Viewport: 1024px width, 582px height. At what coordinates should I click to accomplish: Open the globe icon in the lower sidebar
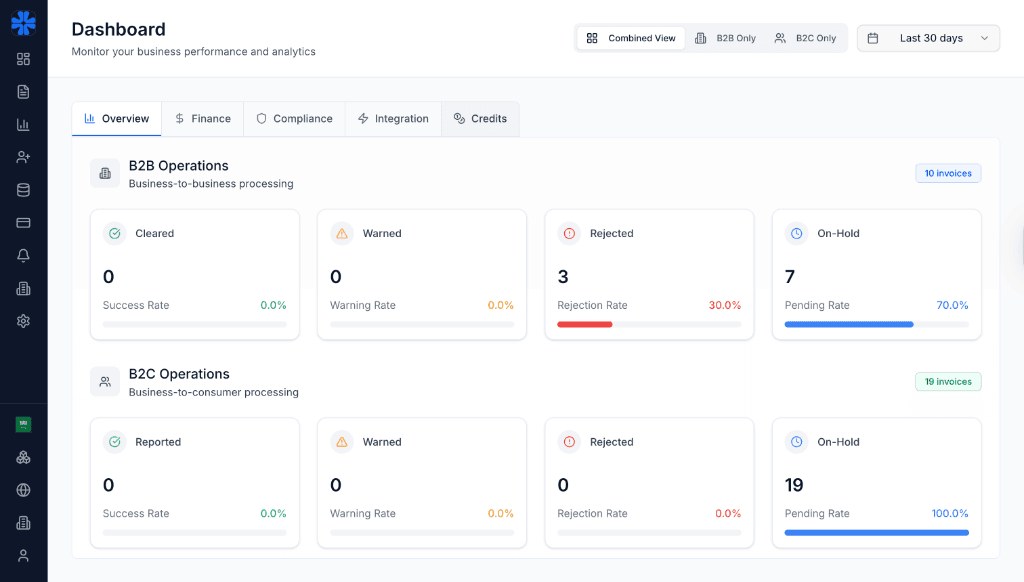tap(23, 489)
